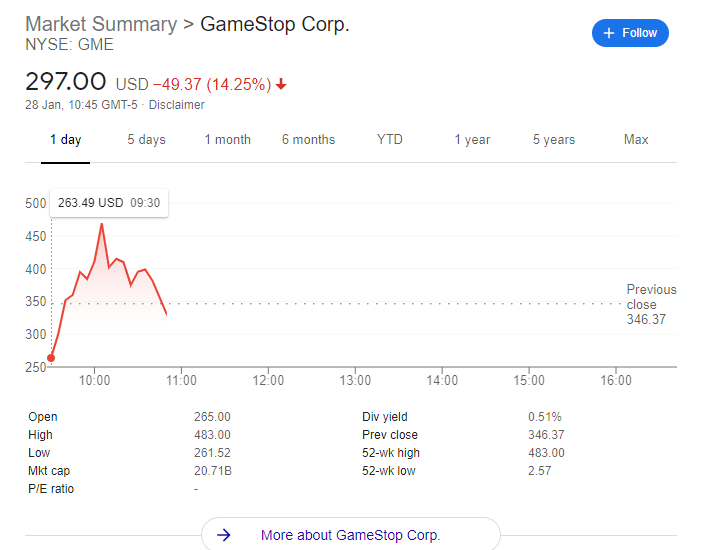Click the red down arrow beside the percentage

(281, 84)
